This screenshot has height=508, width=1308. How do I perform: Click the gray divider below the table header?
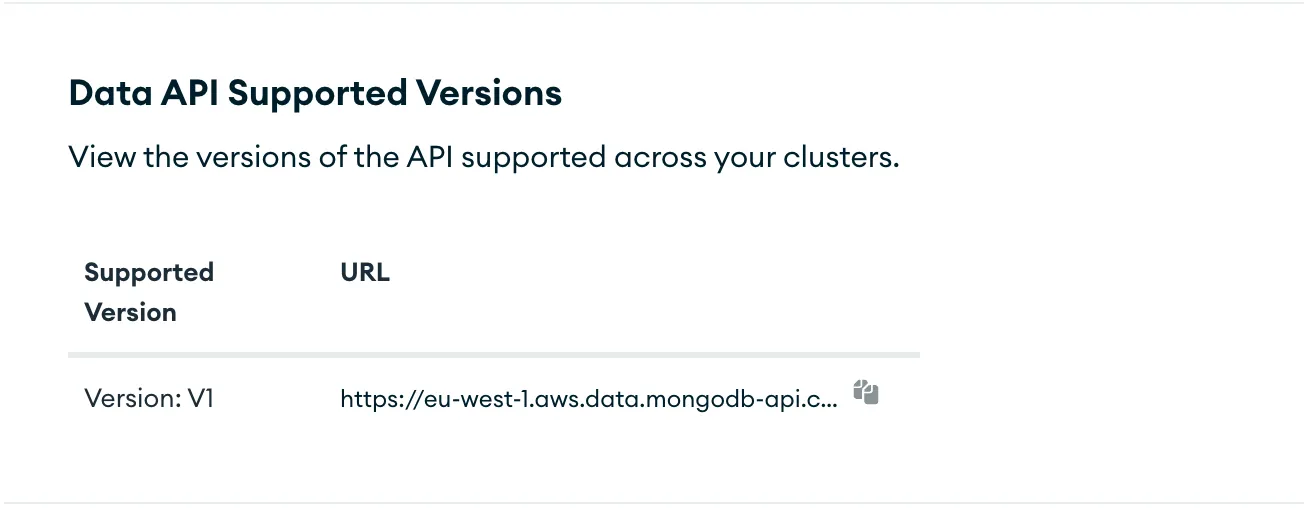point(493,354)
